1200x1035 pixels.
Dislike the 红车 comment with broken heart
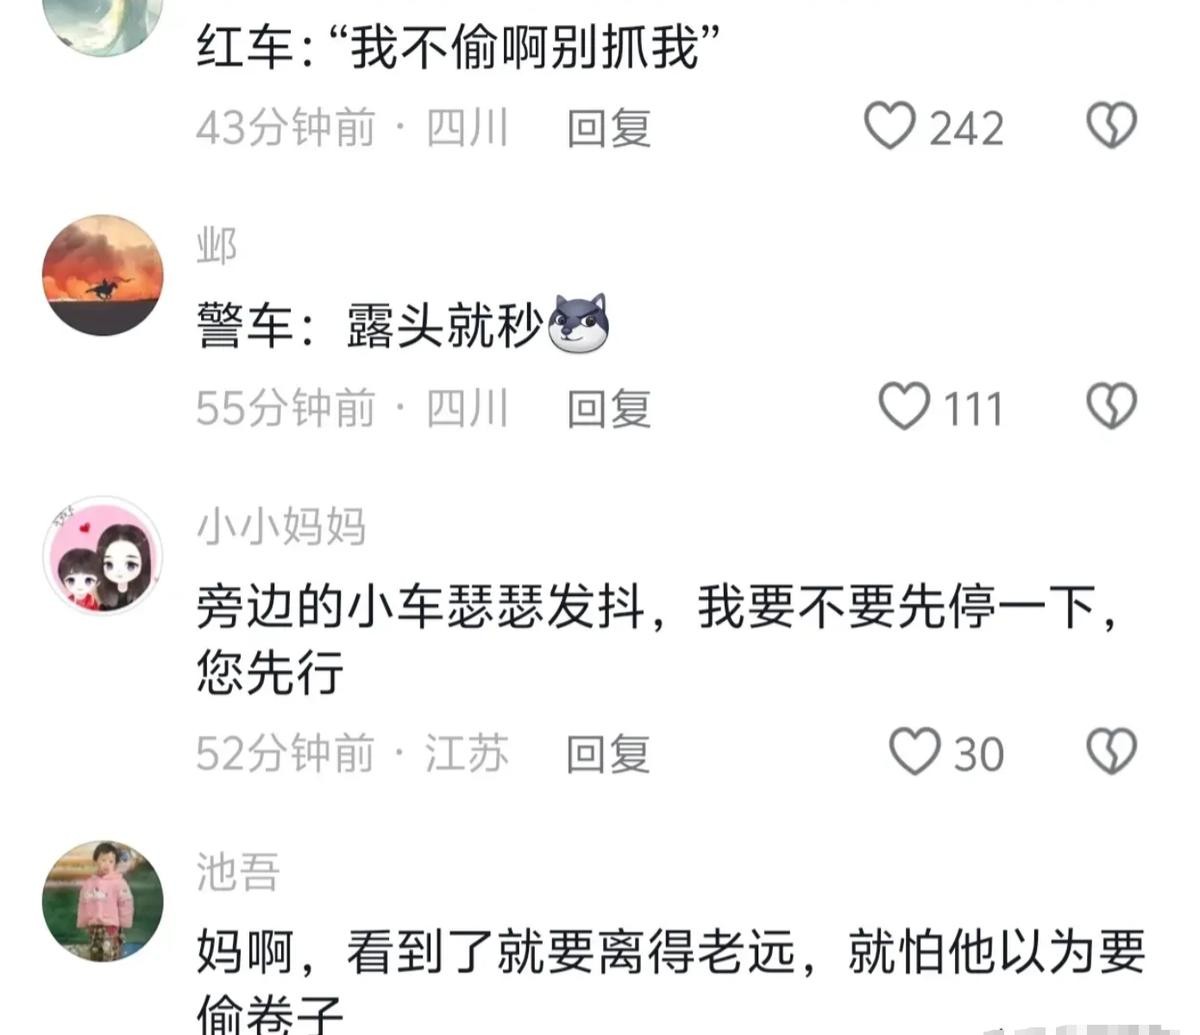tap(1111, 126)
